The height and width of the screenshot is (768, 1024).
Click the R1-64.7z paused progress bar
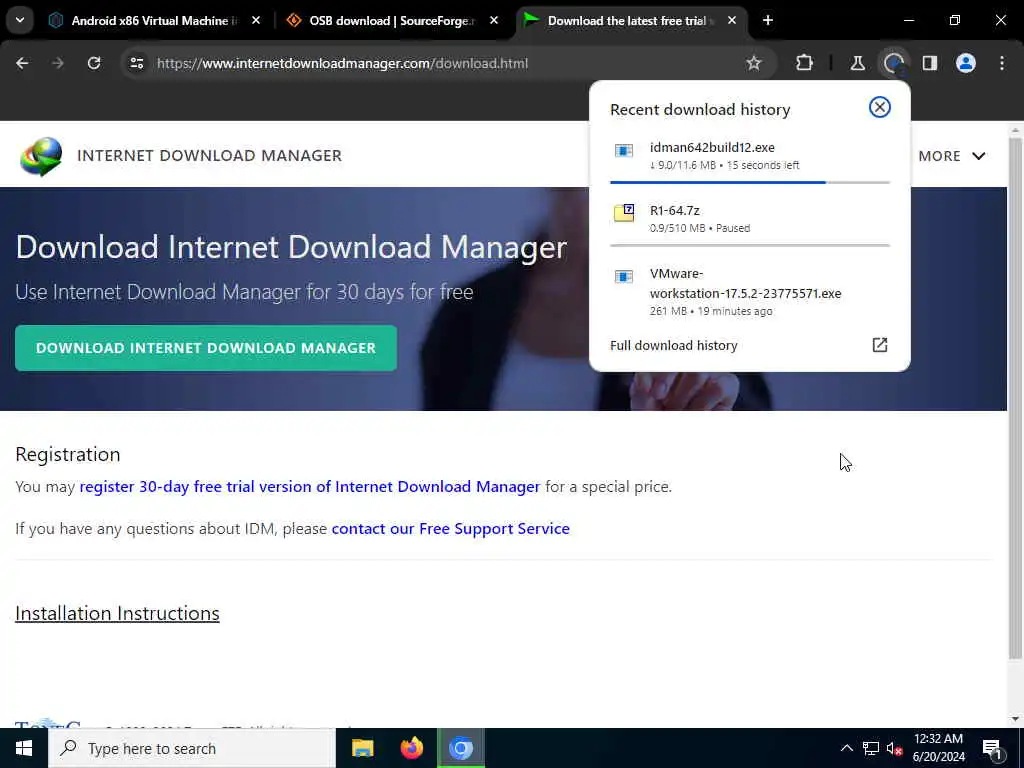(x=750, y=246)
